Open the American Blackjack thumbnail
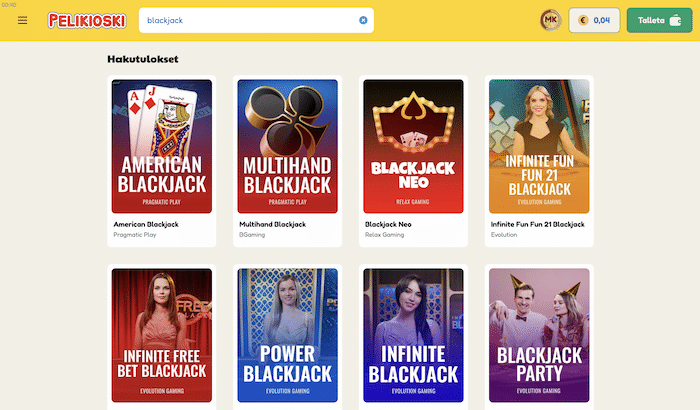Viewport: 700px width, 410px height. click(162, 146)
